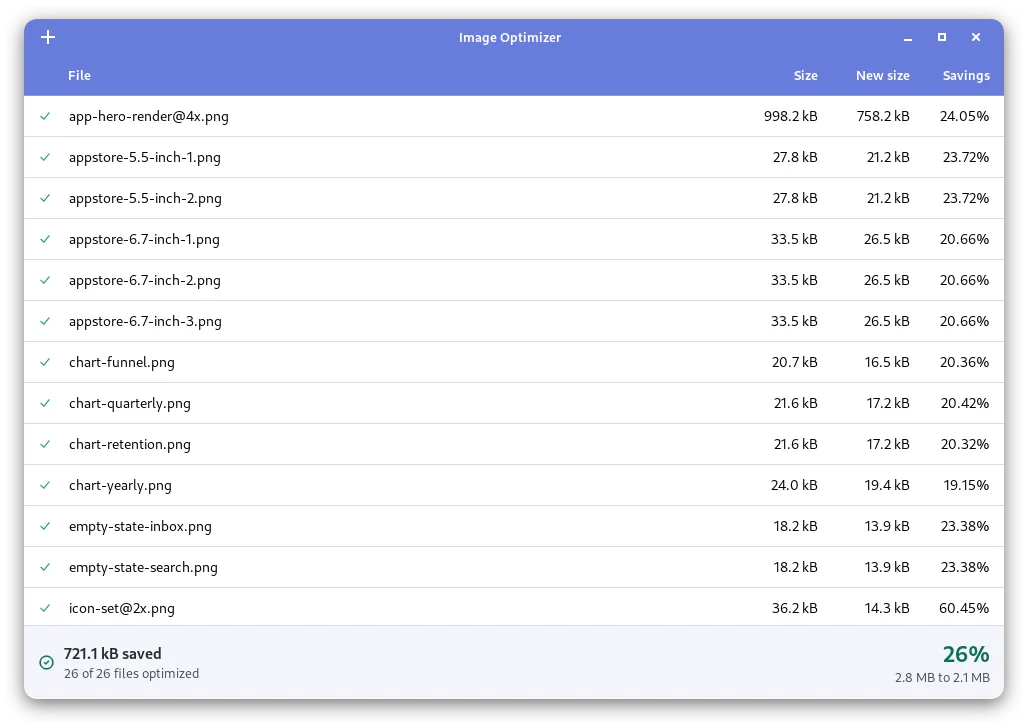Click the checkmark beside appstore-6.7-inch-1.png

tap(45, 239)
